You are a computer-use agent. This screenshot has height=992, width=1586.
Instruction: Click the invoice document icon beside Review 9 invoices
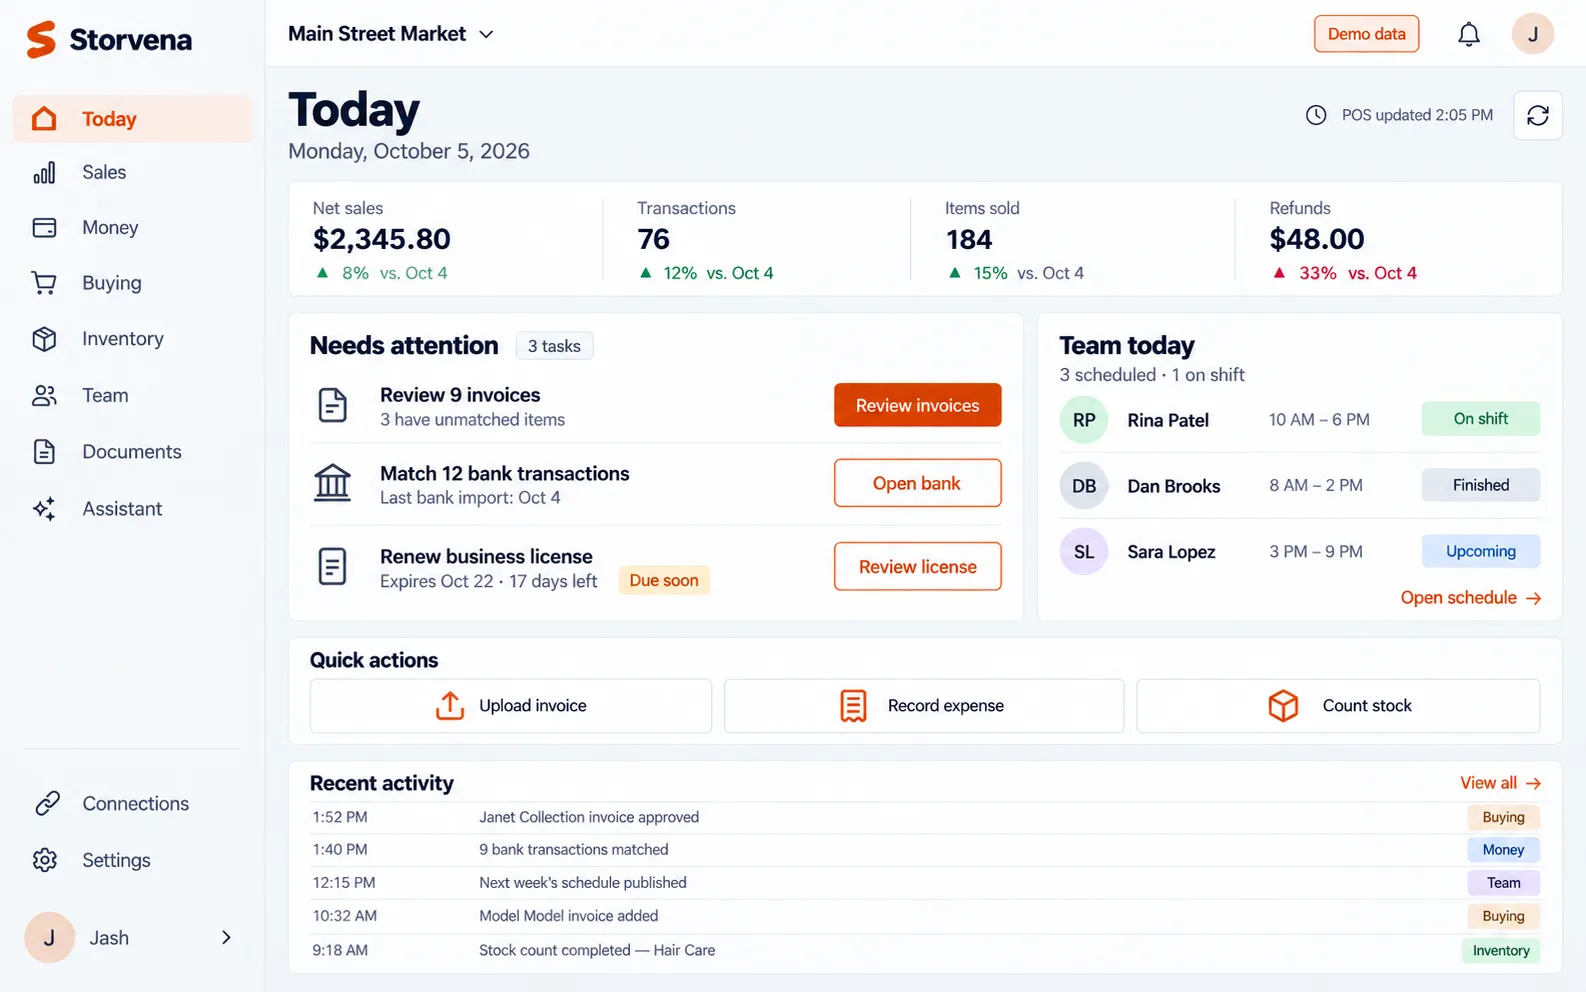(332, 405)
